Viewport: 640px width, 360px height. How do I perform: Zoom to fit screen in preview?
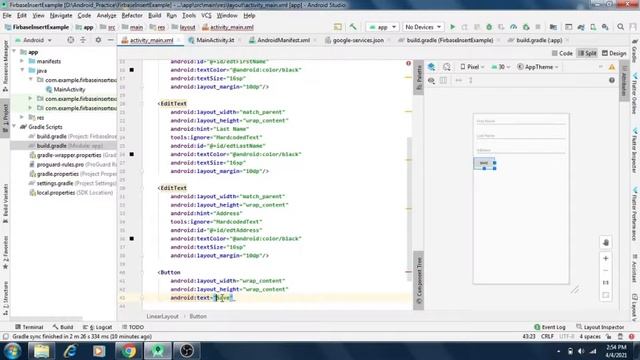click(606, 295)
